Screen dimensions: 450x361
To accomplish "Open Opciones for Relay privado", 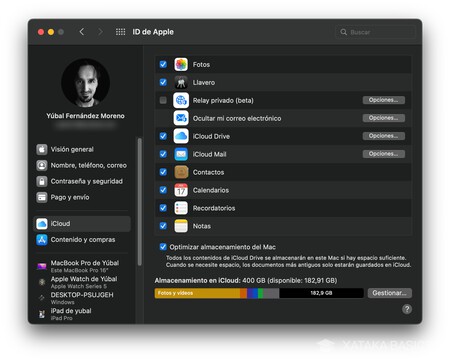I will click(x=384, y=100).
